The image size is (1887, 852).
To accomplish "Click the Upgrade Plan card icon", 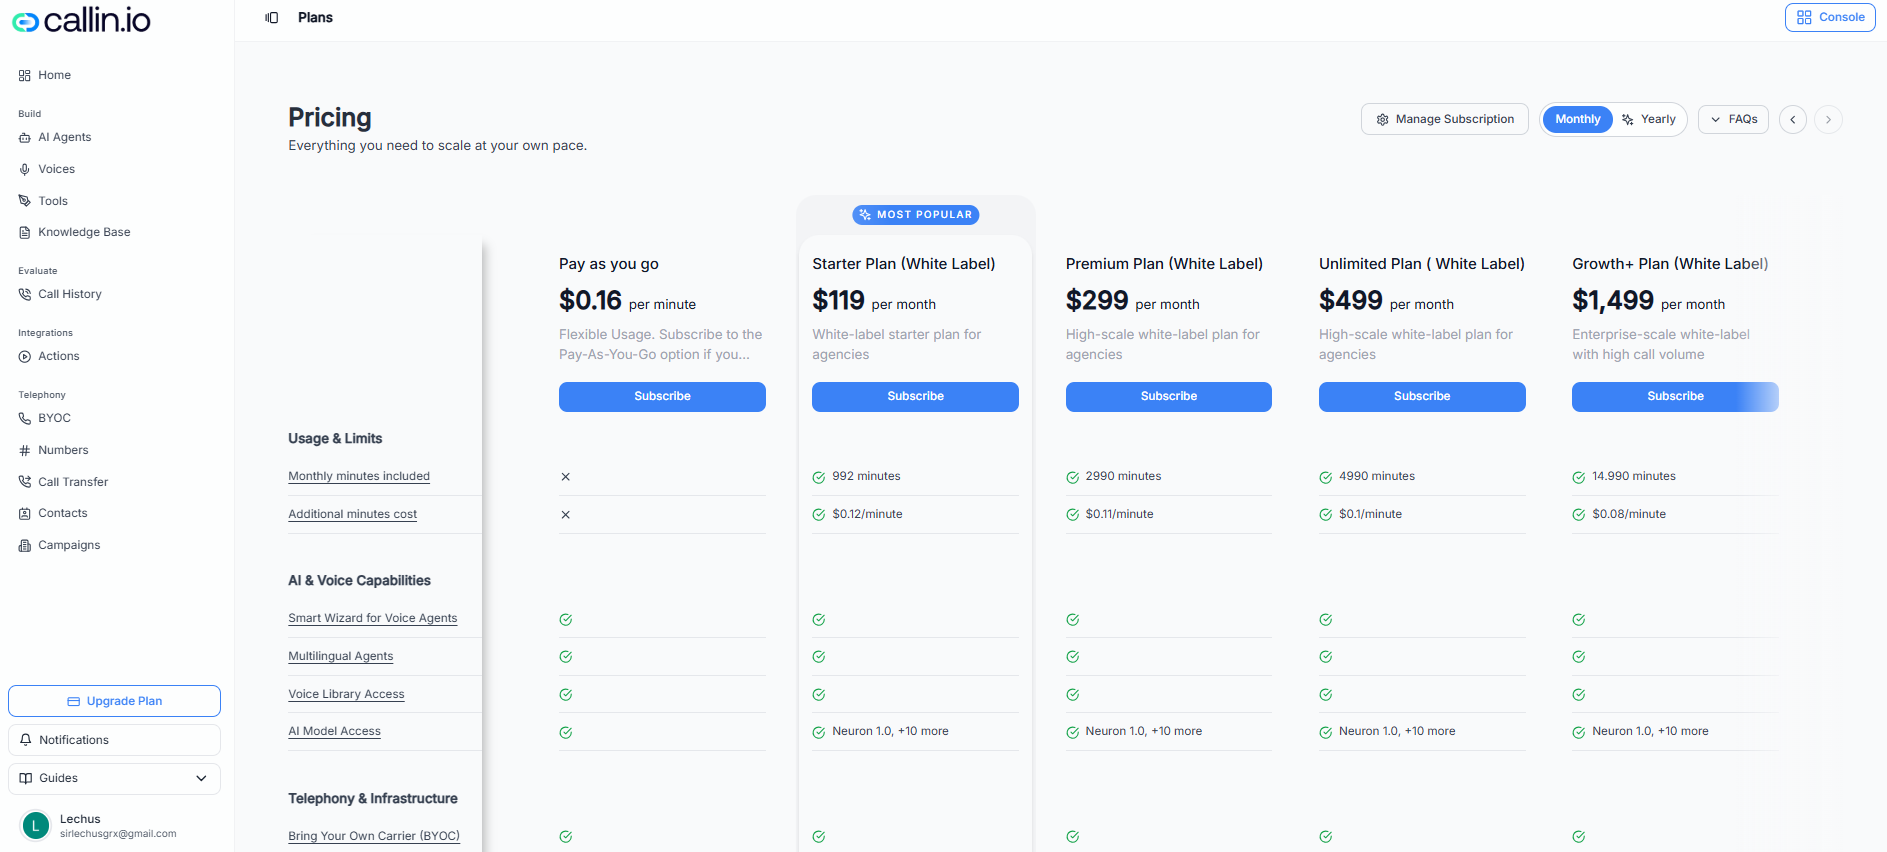I will tap(74, 701).
